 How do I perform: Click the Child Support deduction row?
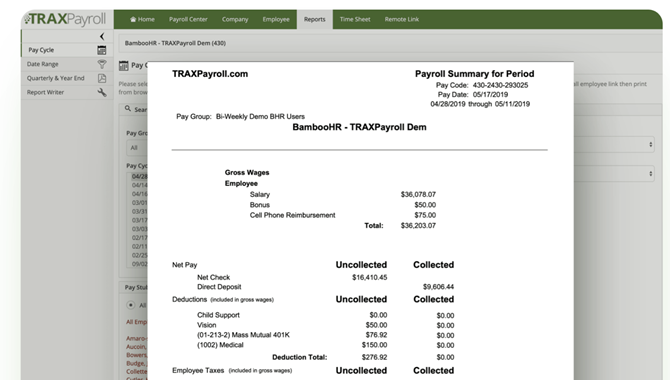(326, 315)
